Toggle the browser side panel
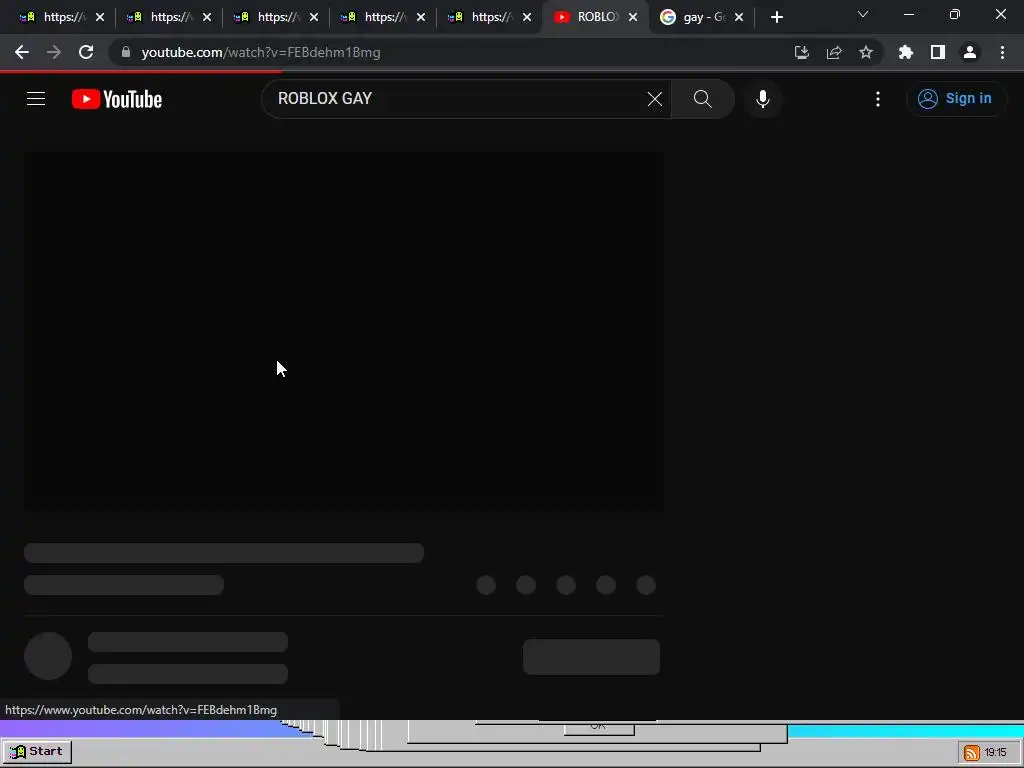 click(x=938, y=52)
